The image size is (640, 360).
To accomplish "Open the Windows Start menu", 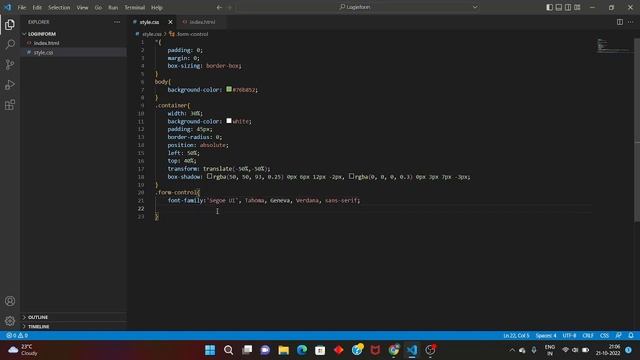I will click(x=210, y=350).
